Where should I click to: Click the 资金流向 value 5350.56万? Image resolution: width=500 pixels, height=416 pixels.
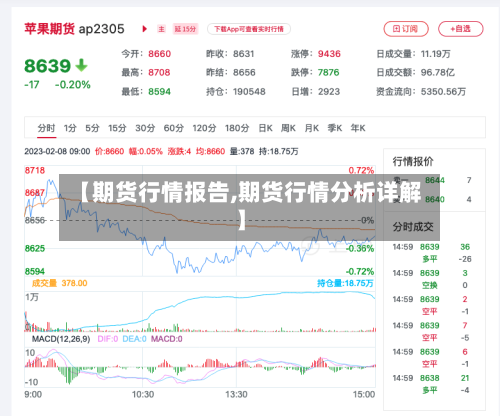(443, 91)
